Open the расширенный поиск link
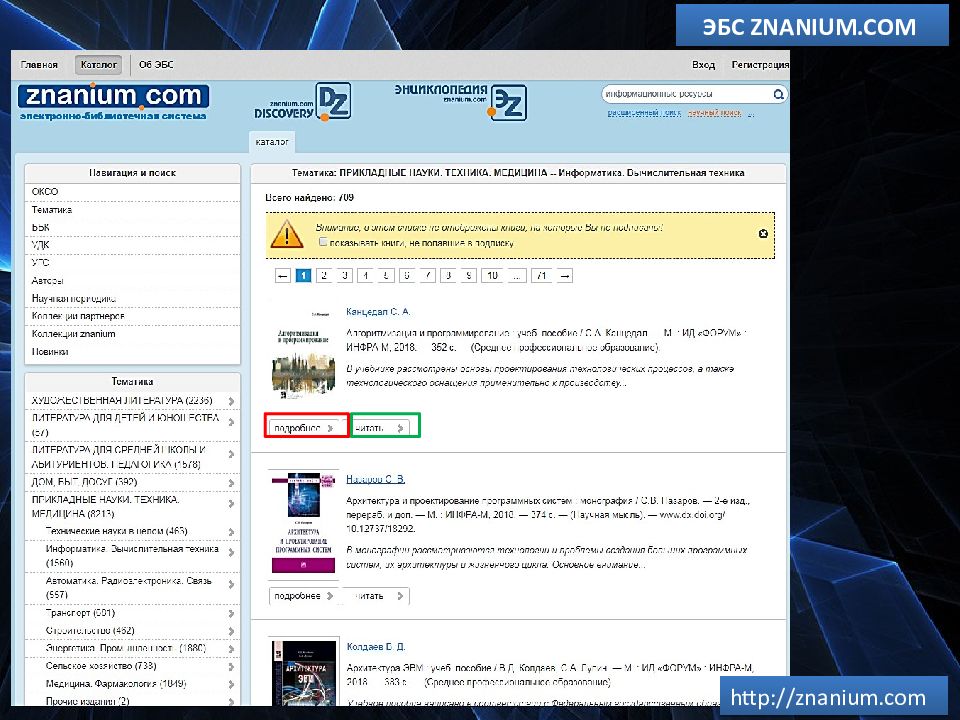The height and width of the screenshot is (720, 960). pyautogui.click(x=644, y=113)
